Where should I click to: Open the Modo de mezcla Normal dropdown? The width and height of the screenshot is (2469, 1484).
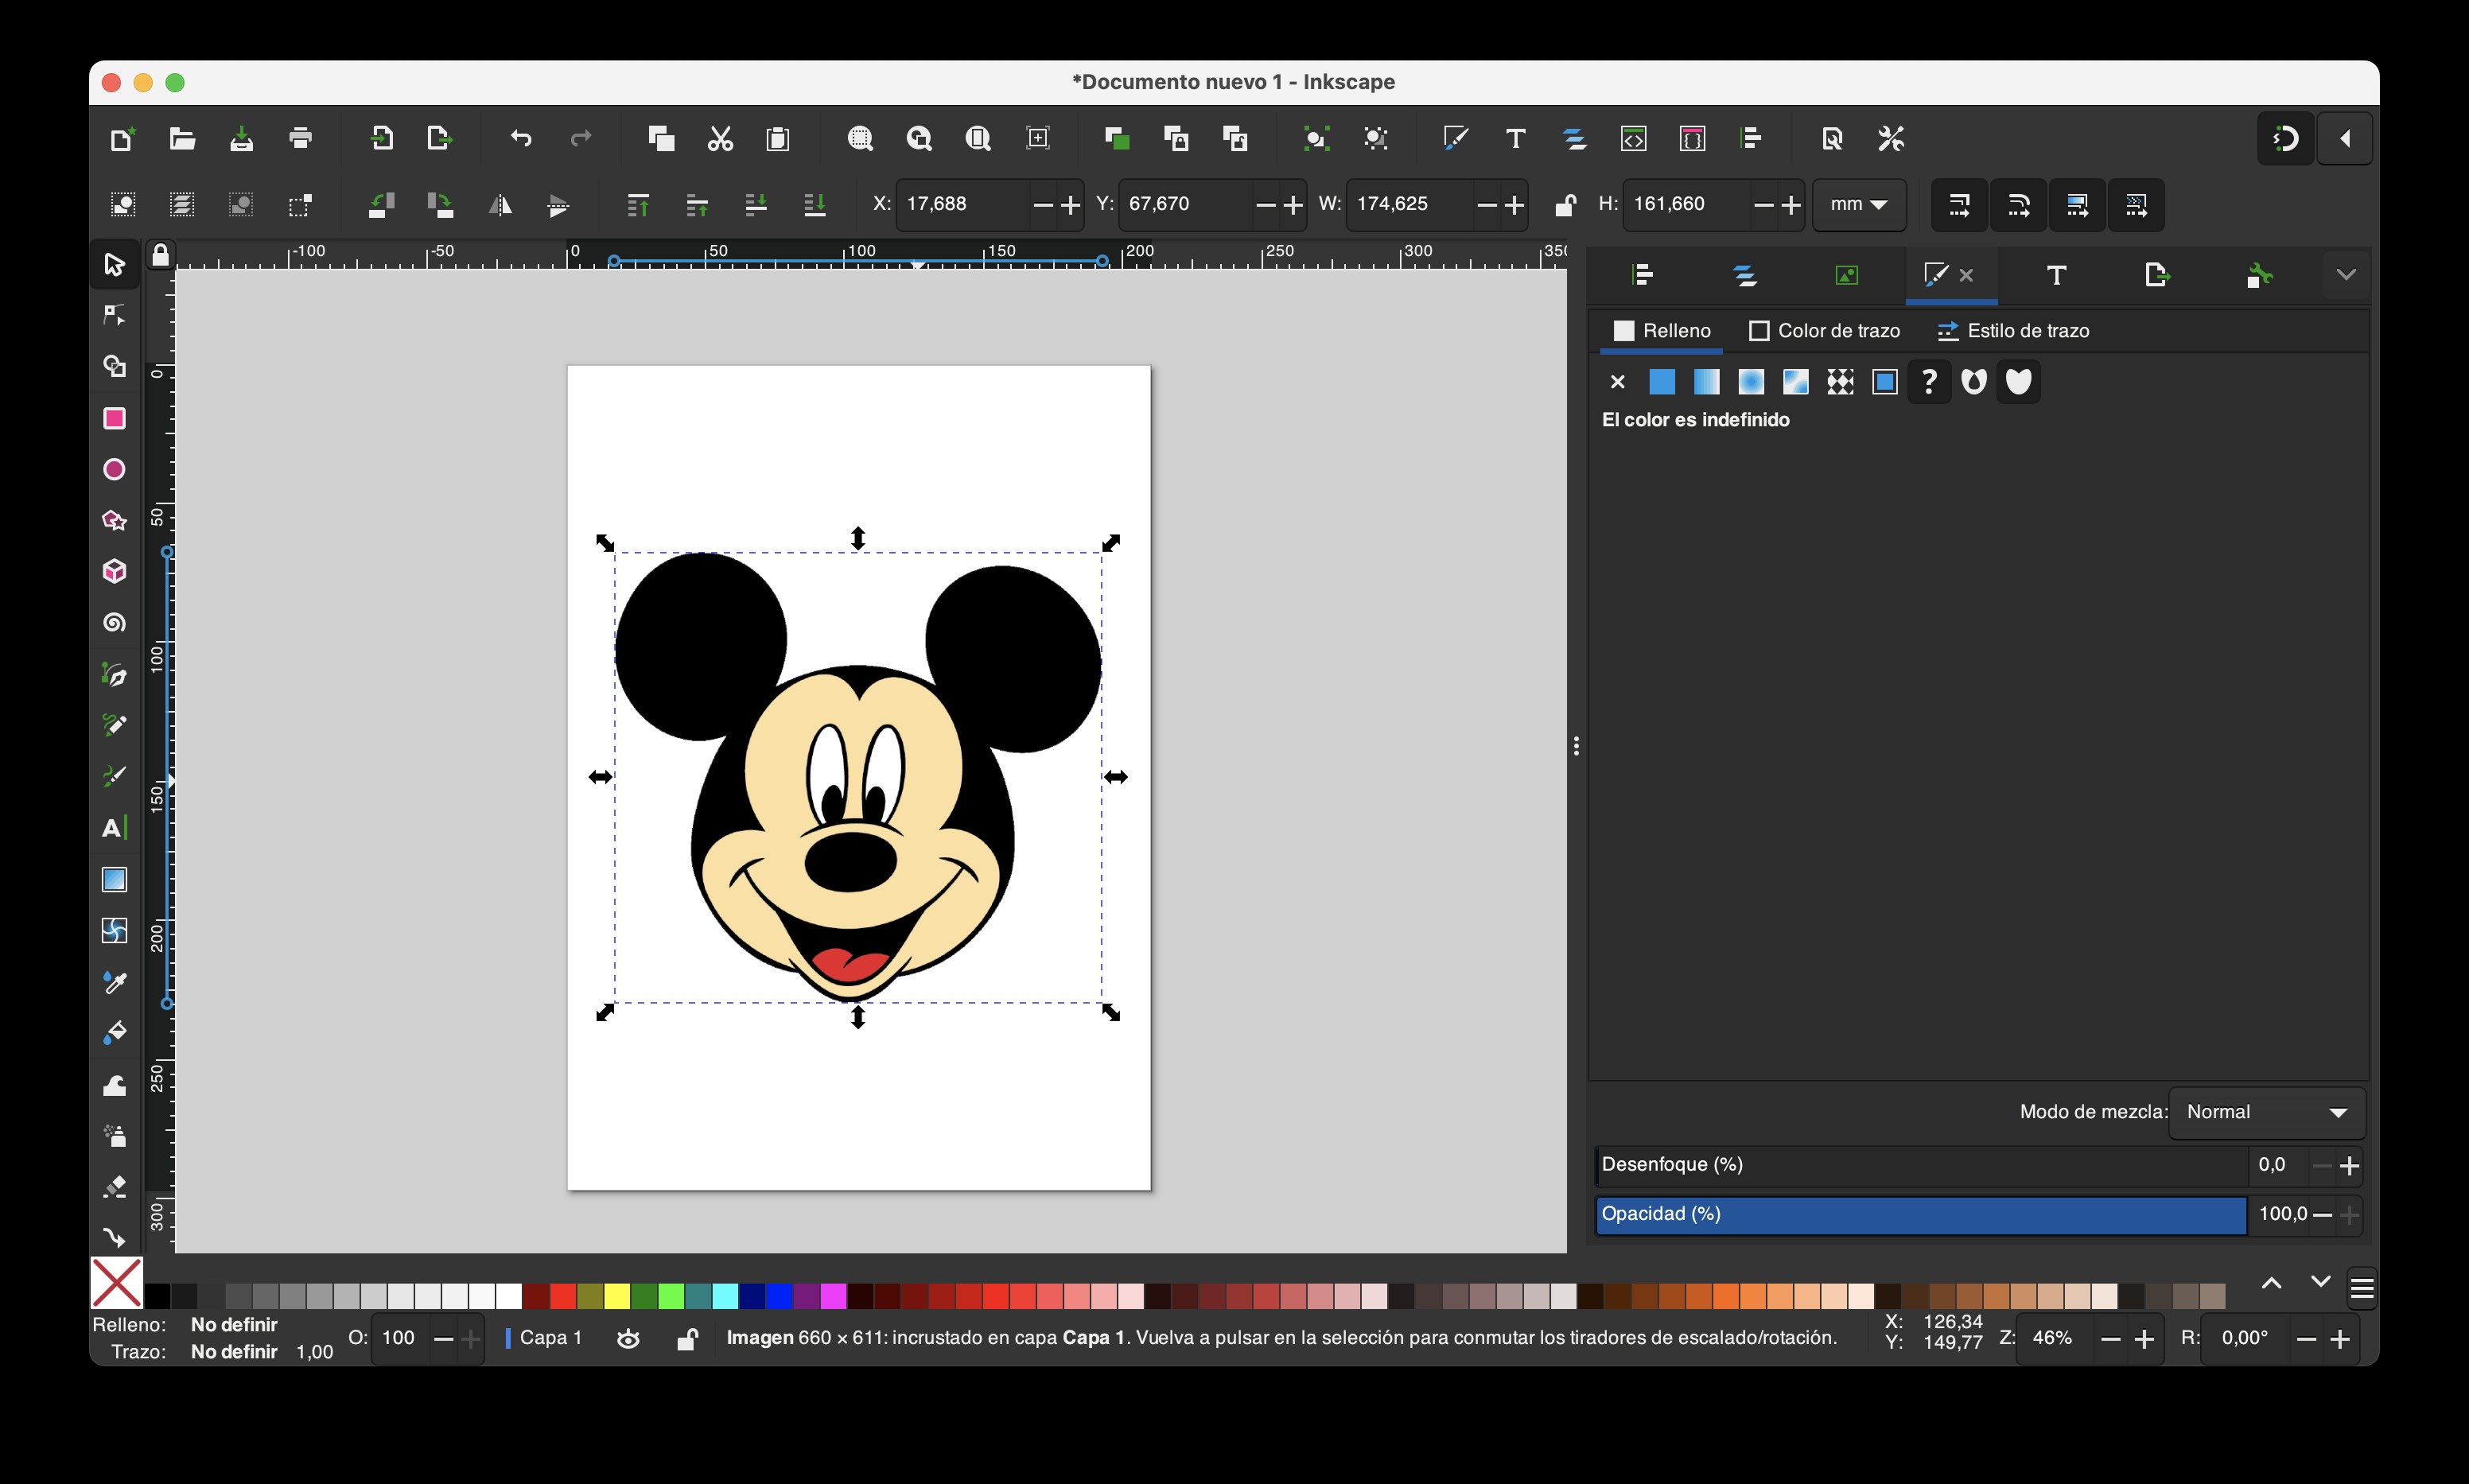pos(2266,1112)
